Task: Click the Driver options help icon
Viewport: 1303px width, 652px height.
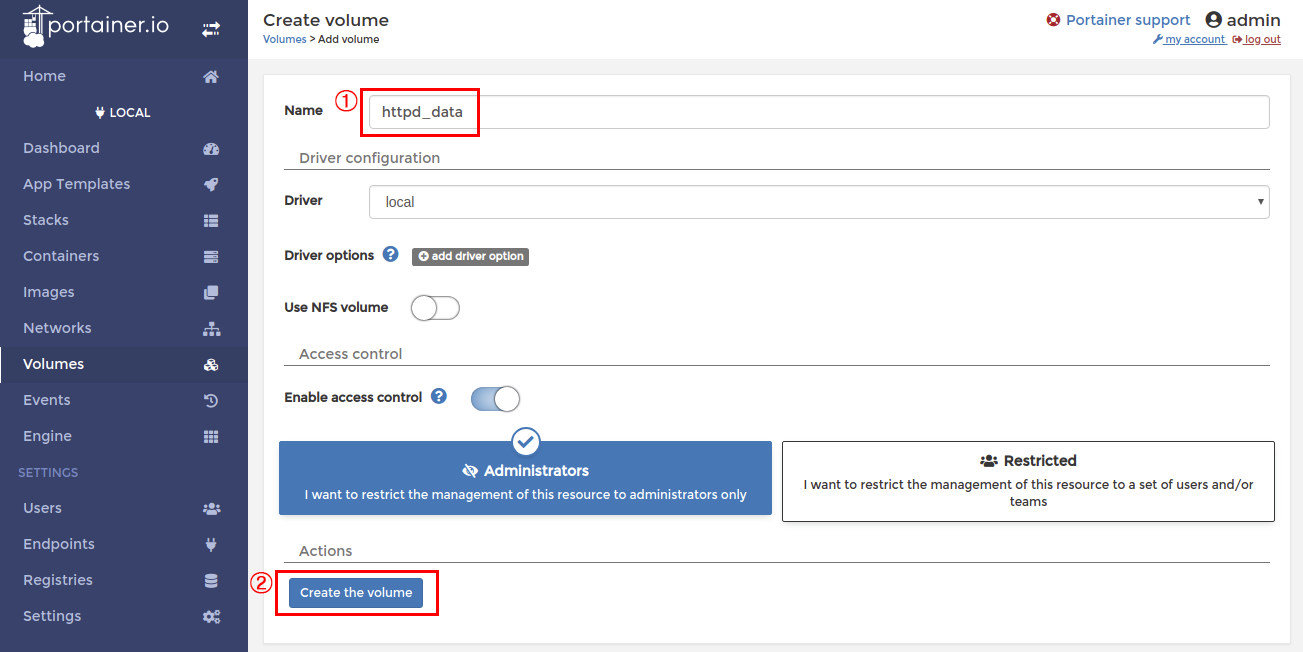Action: (x=391, y=255)
